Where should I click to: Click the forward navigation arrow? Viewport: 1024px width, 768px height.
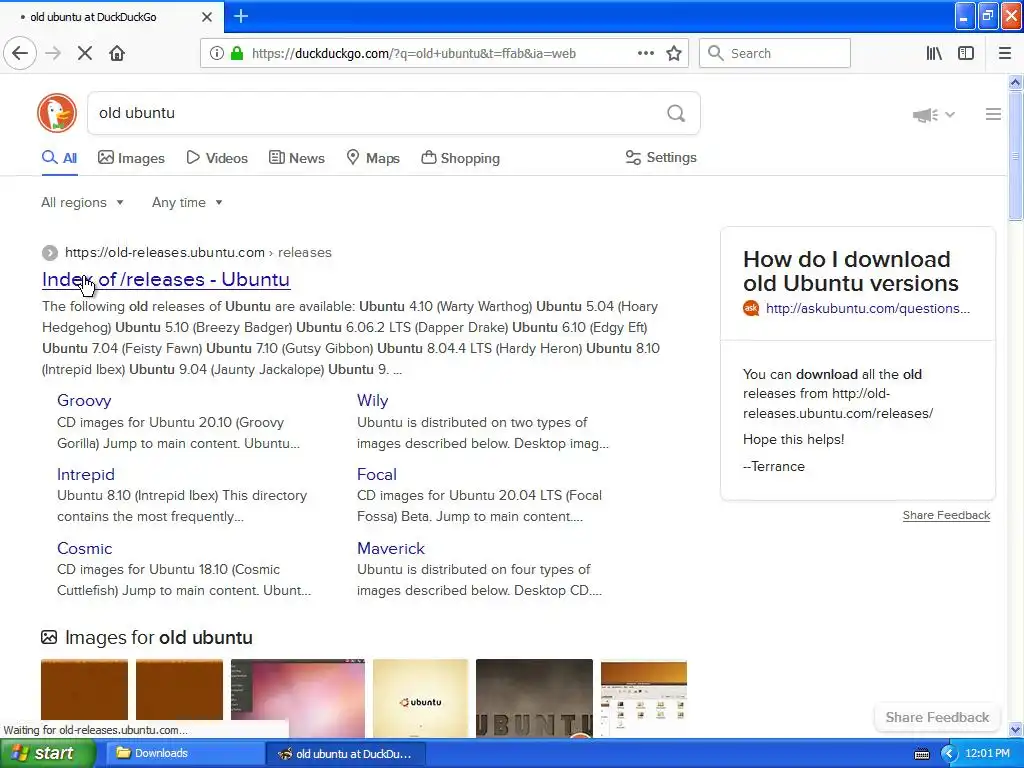pyautogui.click(x=53, y=53)
